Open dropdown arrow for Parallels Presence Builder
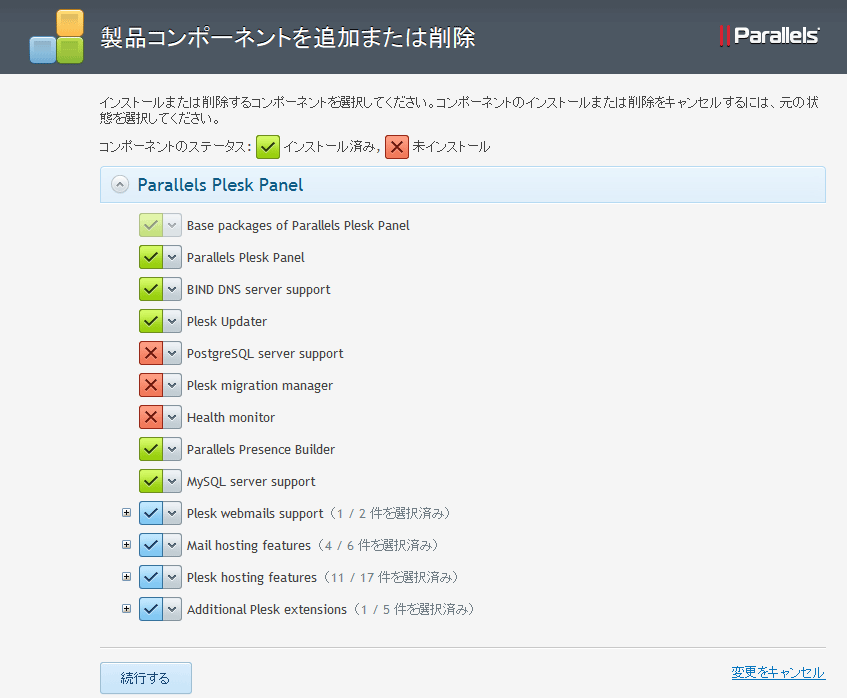 (172, 450)
